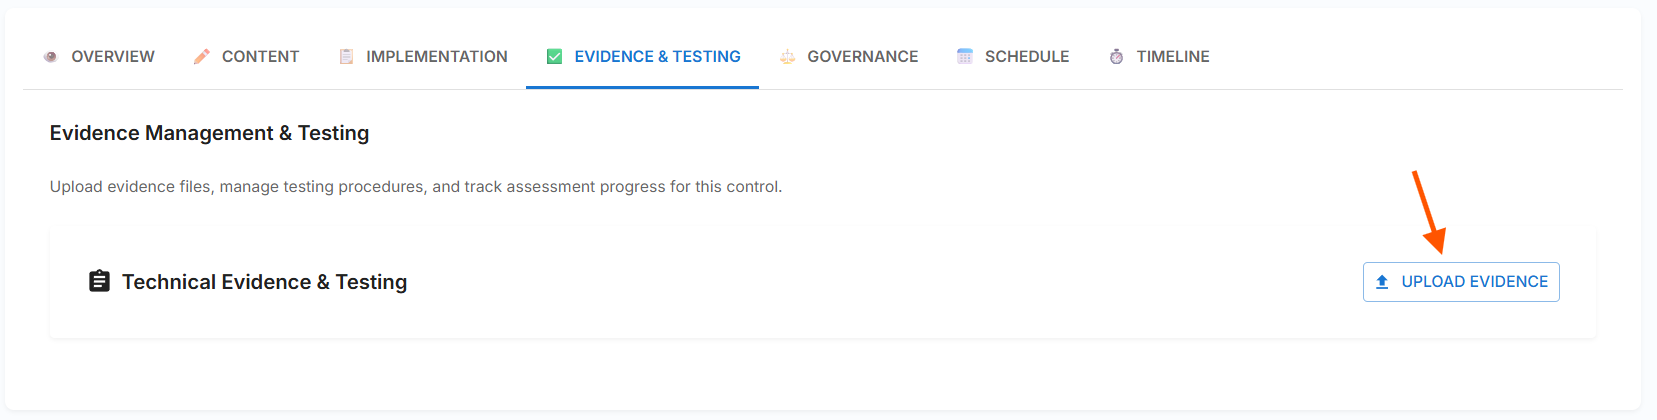
Task: Switch to the Overview tab
Action: click(x=113, y=57)
